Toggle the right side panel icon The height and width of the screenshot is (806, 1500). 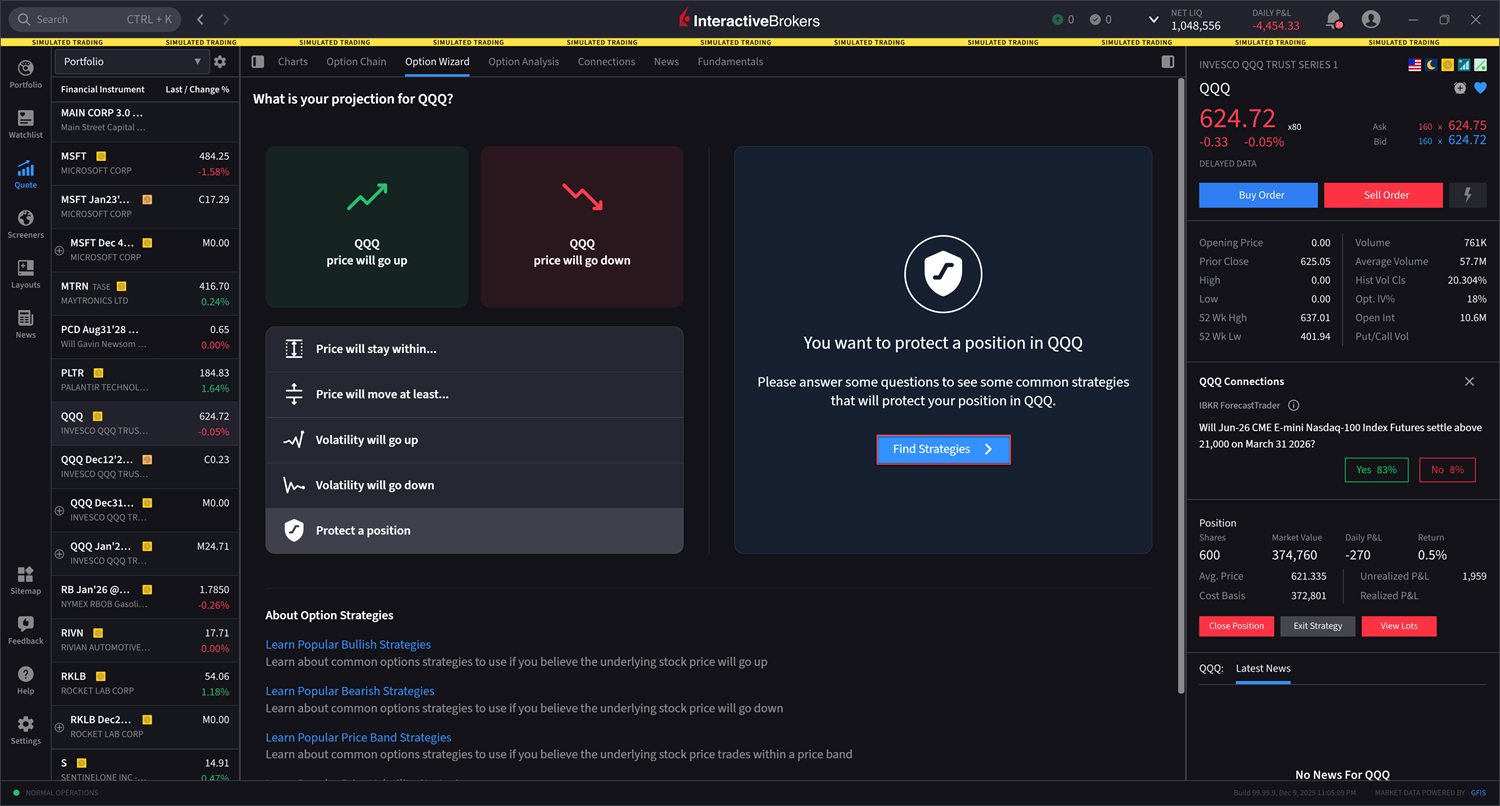pos(1167,62)
